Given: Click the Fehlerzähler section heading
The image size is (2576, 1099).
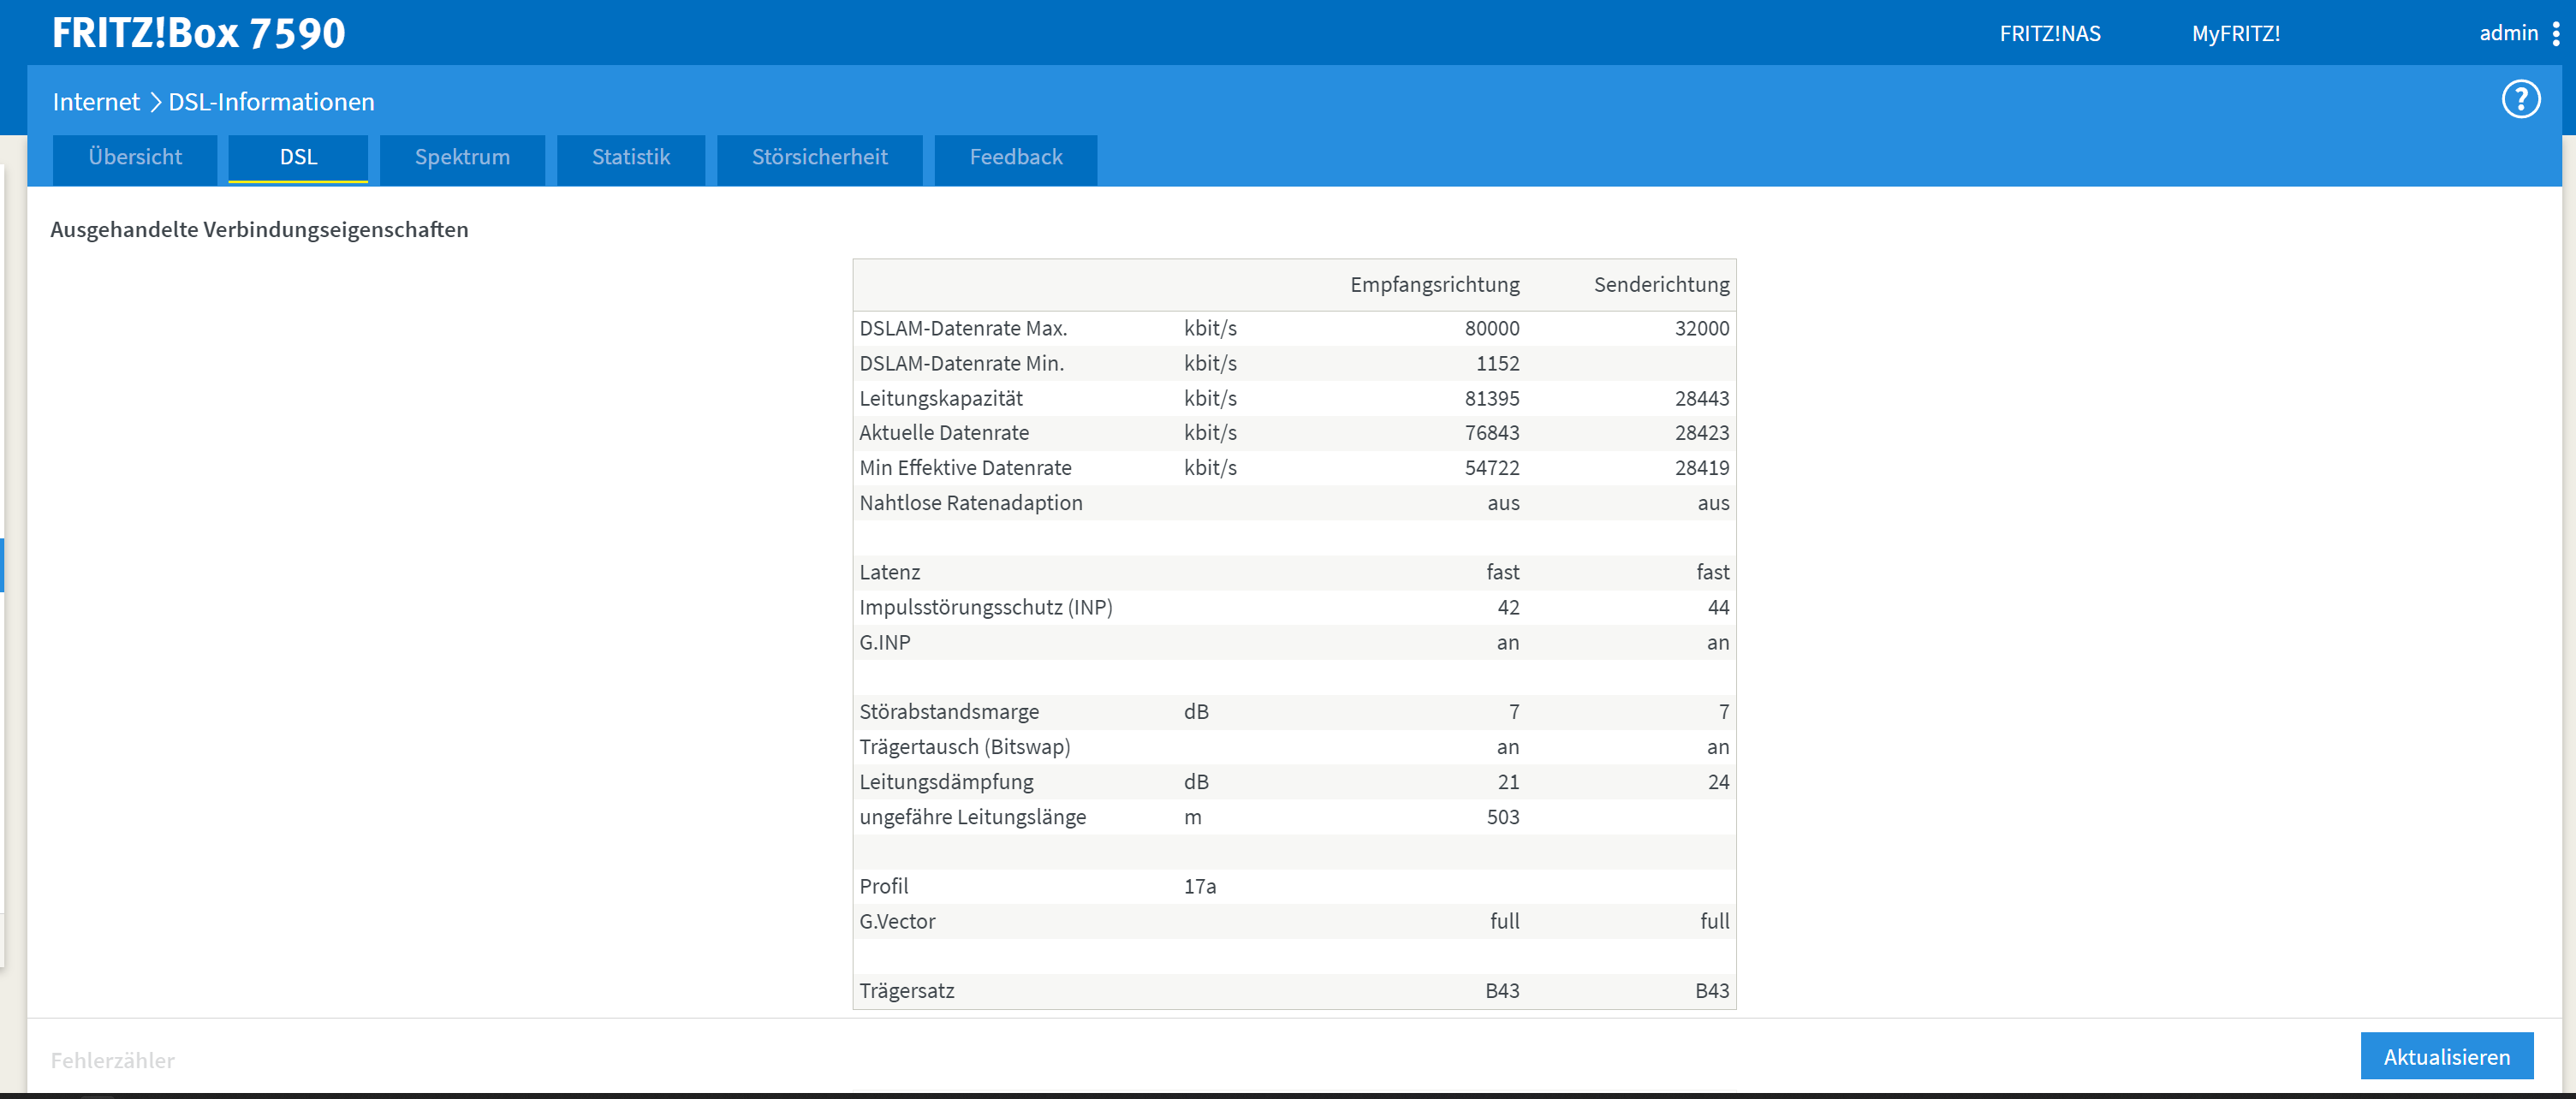Looking at the screenshot, I should click(x=113, y=1060).
